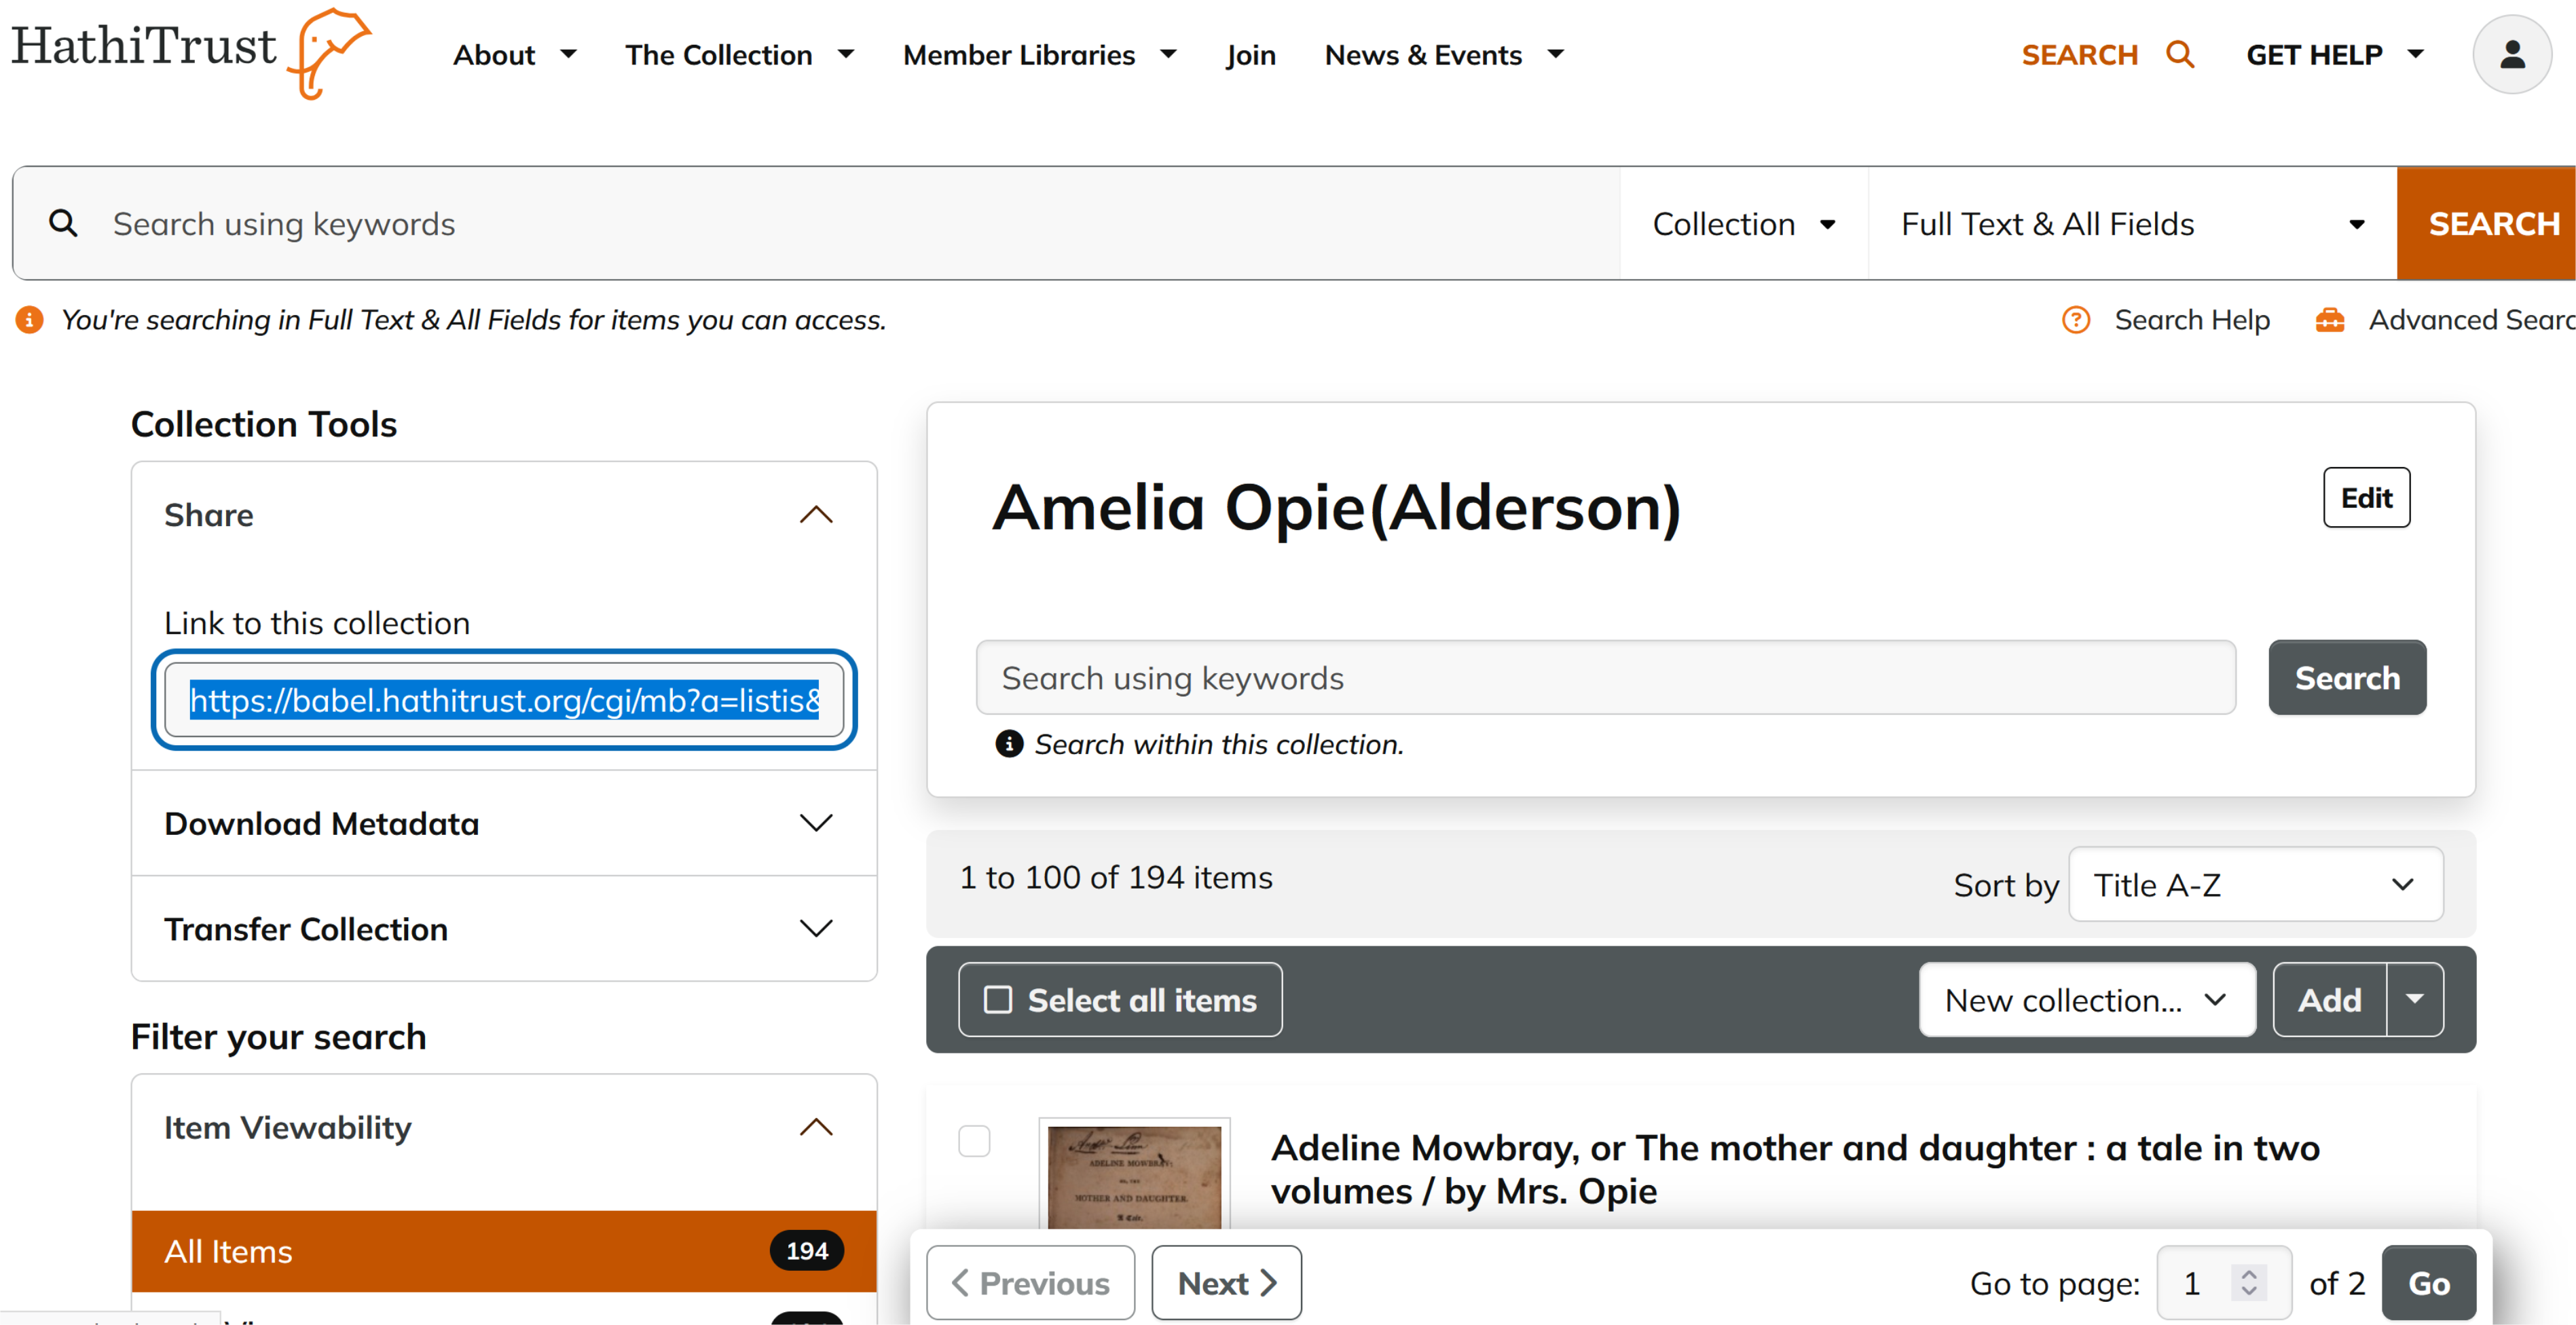Click the Advanced Search toolbox icon

(x=2330, y=320)
